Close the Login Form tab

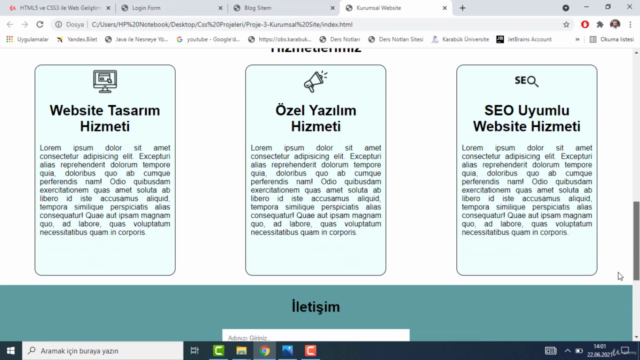click(x=220, y=8)
